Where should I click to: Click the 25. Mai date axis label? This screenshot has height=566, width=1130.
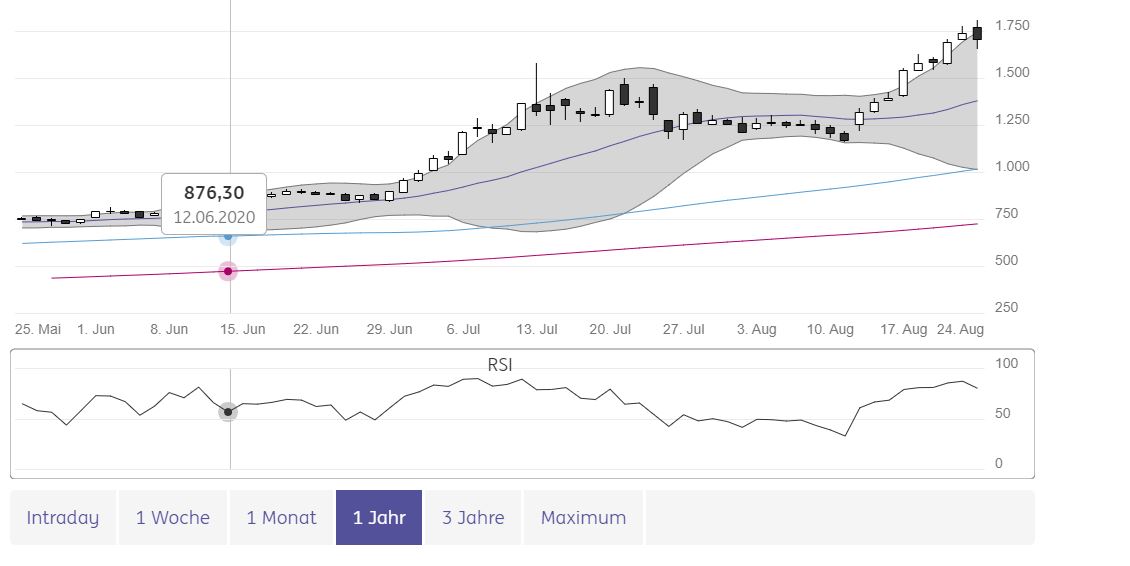(x=38, y=330)
